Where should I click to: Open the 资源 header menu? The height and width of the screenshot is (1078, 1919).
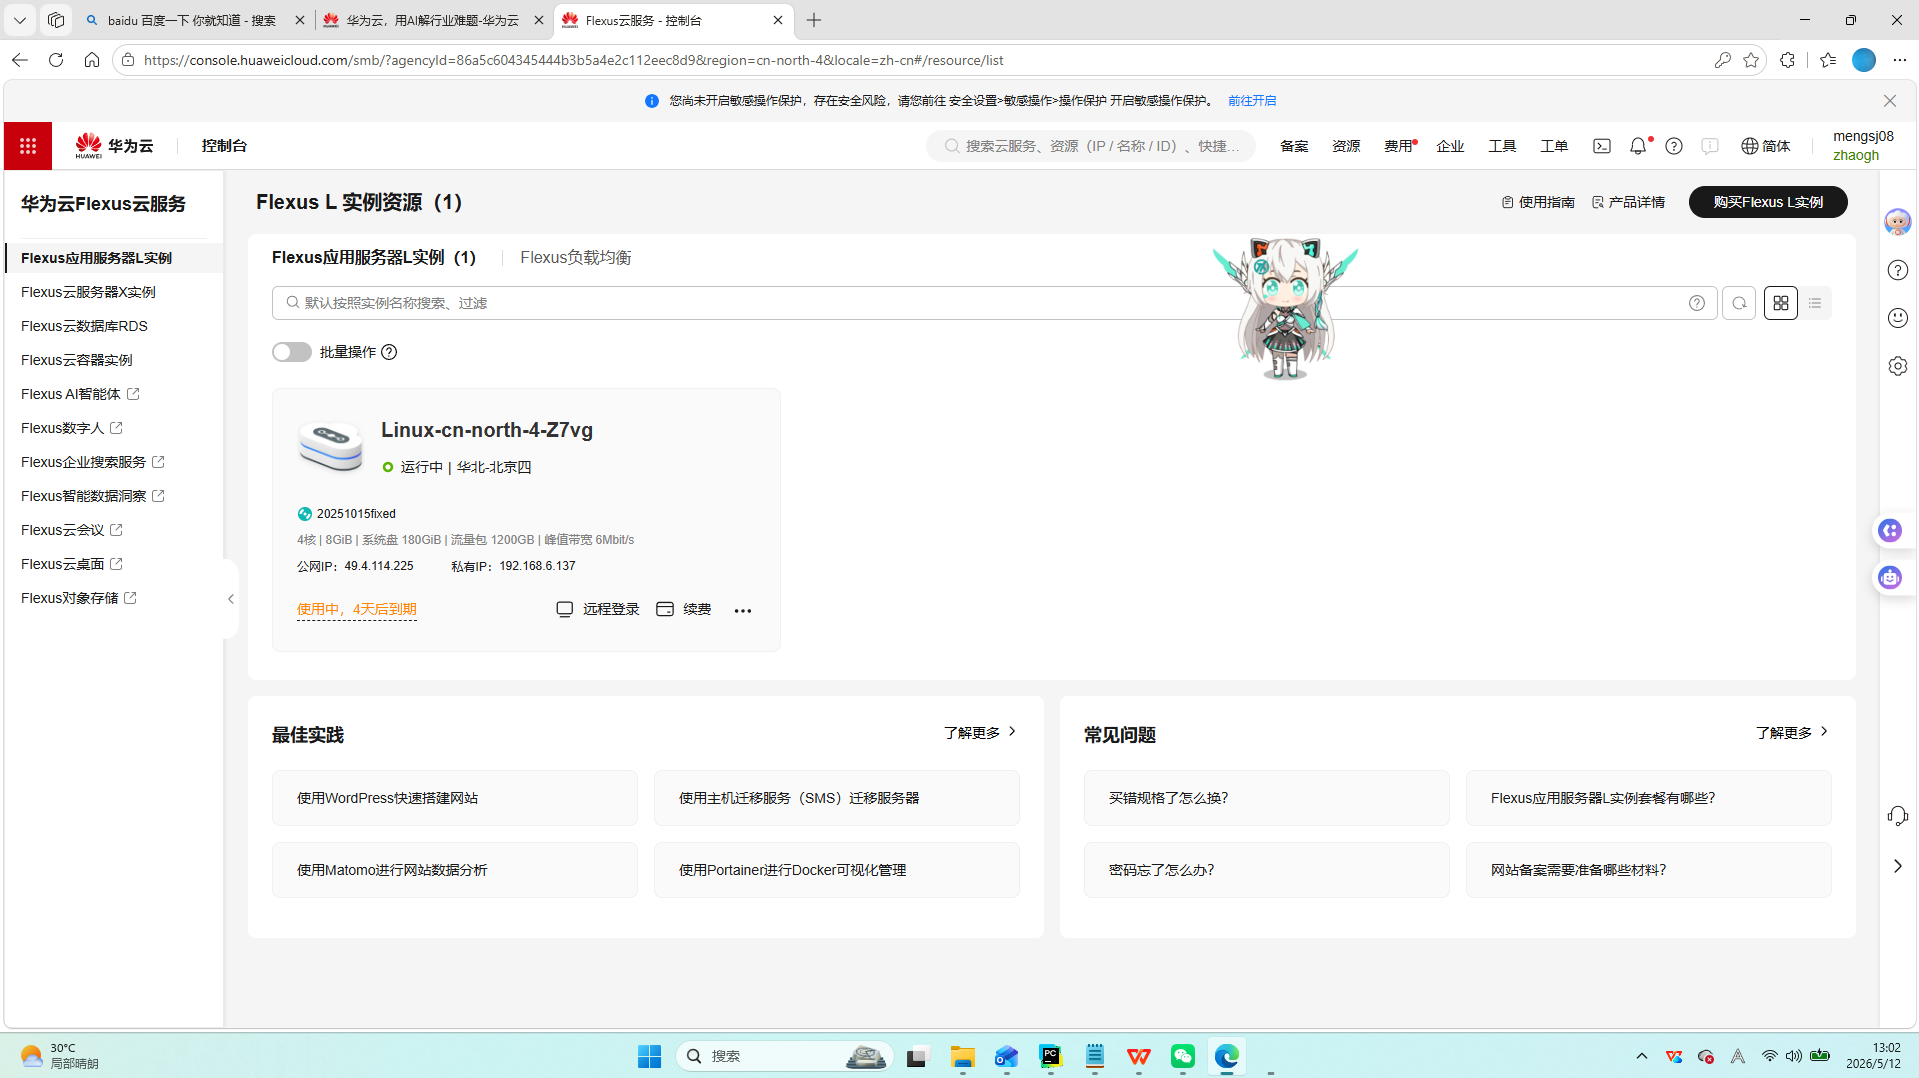point(1346,146)
